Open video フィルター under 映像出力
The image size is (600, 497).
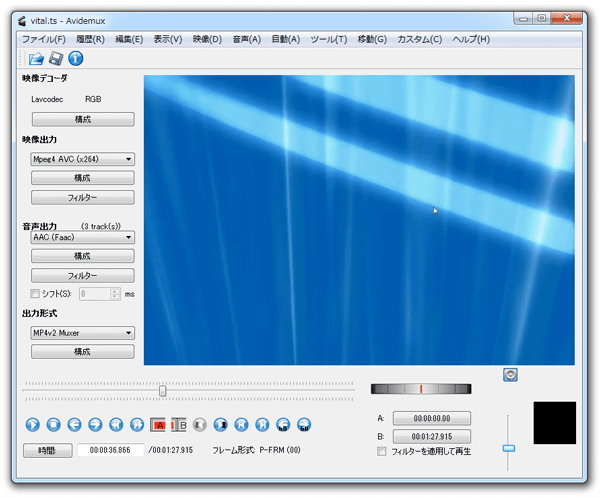(x=83, y=197)
